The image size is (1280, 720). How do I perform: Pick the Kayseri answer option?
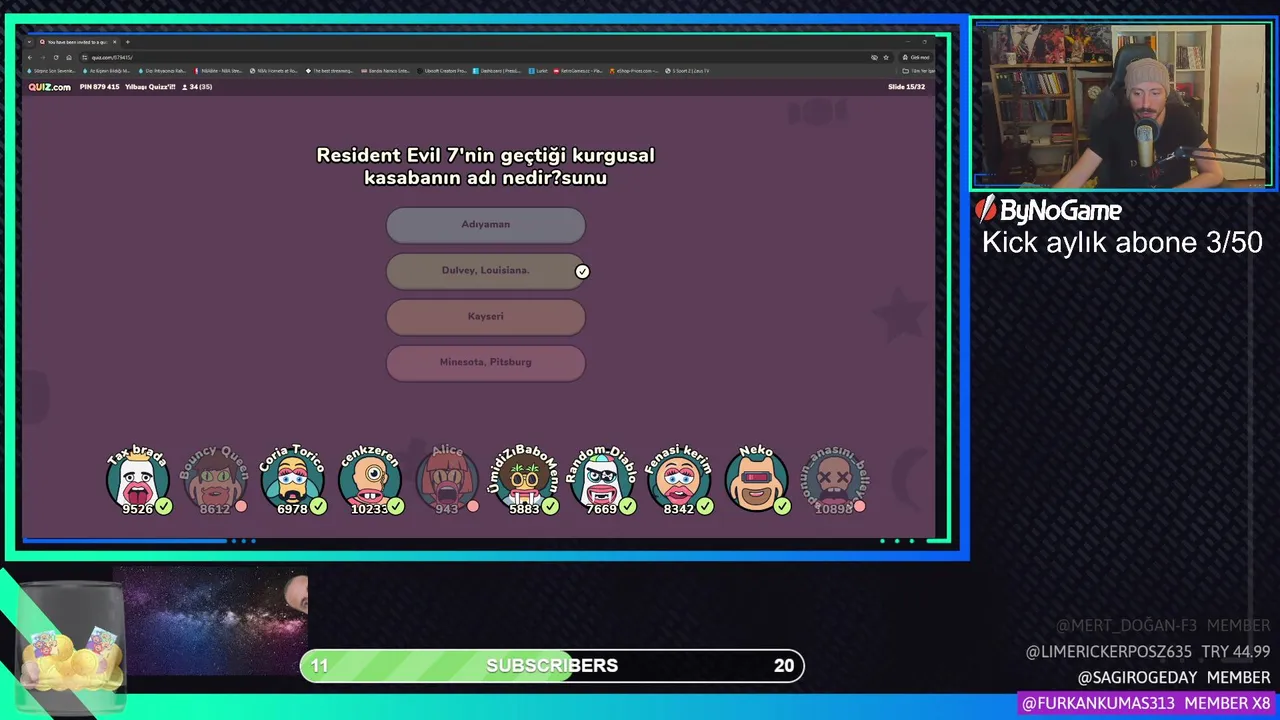pos(485,317)
